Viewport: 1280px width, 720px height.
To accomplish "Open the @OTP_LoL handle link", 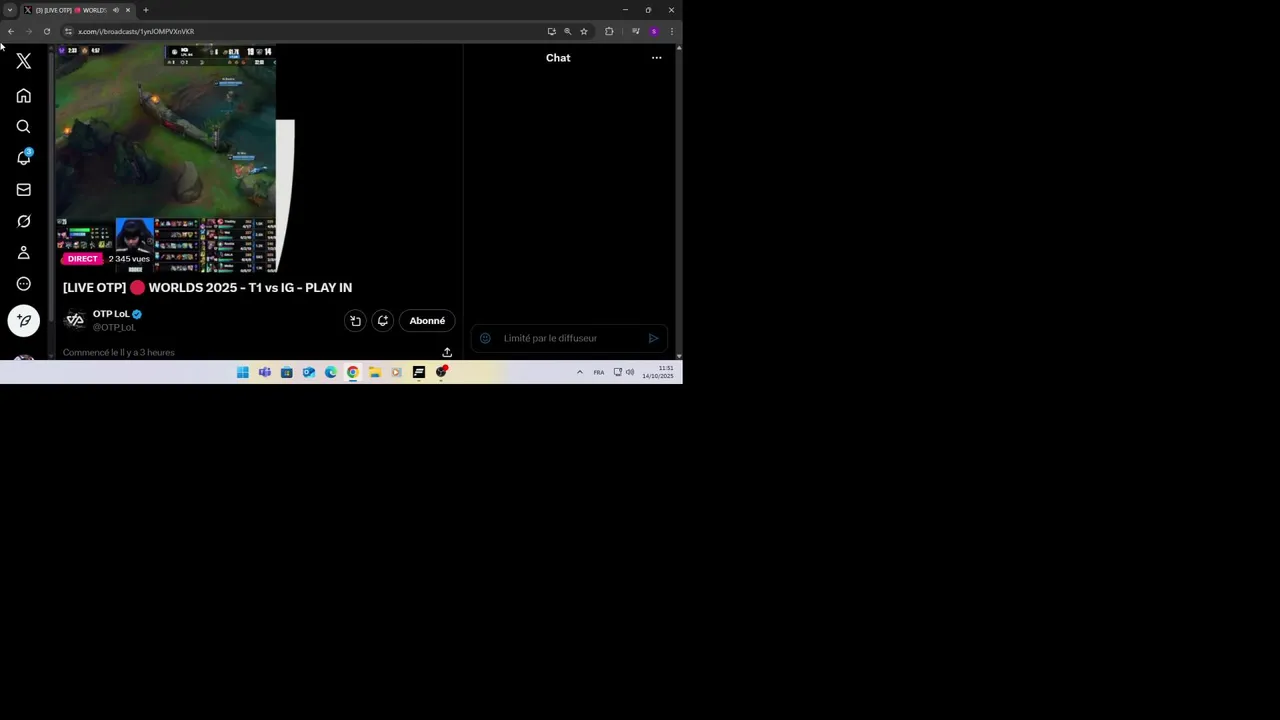I will (114, 327).
